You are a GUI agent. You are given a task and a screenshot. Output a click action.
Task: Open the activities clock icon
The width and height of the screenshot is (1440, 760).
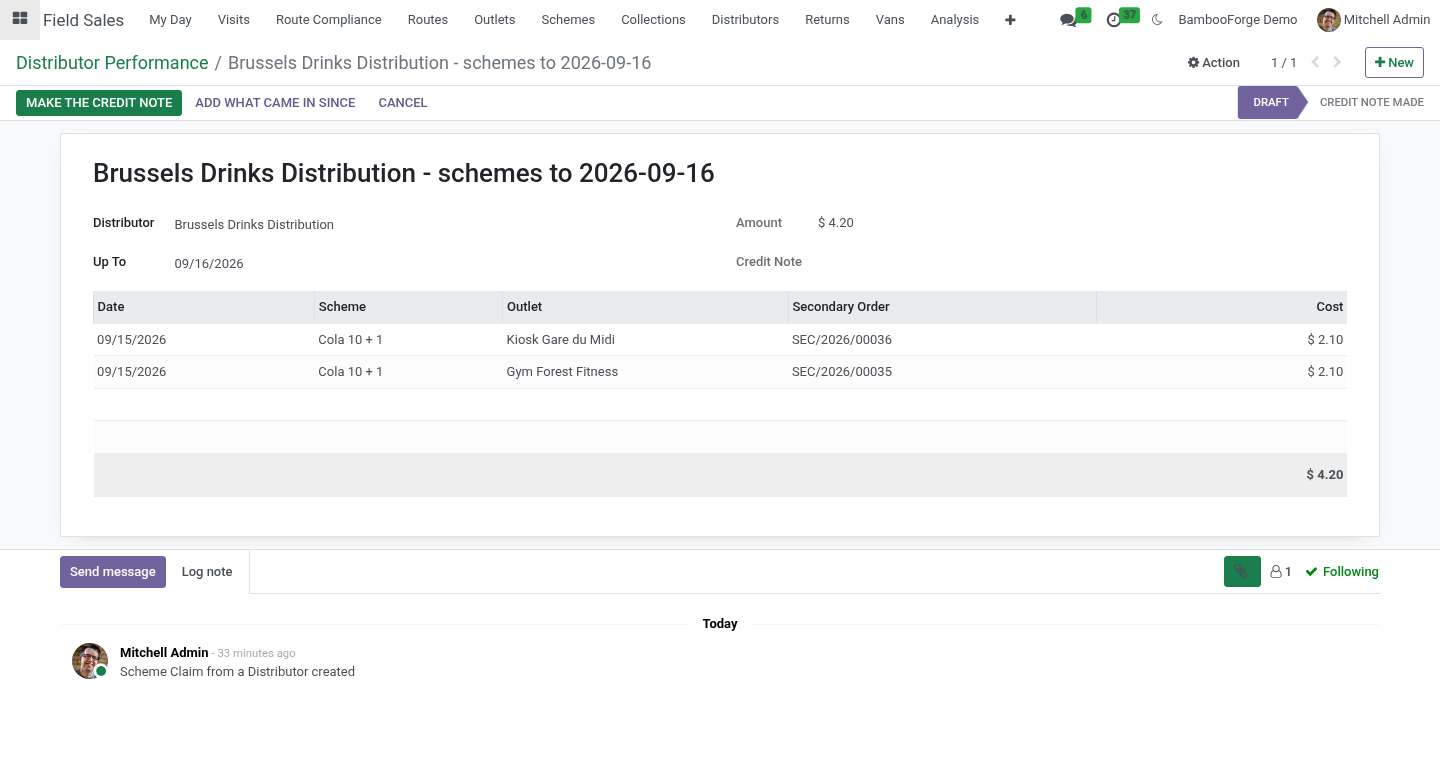tap(1114, 20)
